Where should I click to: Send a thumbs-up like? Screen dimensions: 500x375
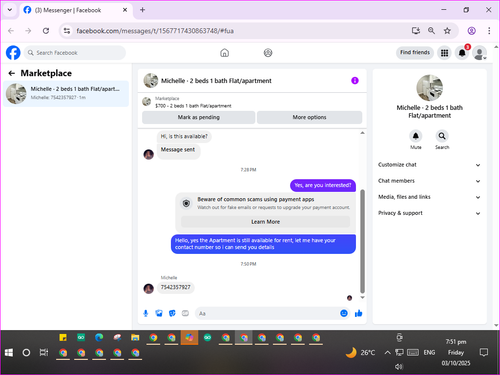point(359,313)
